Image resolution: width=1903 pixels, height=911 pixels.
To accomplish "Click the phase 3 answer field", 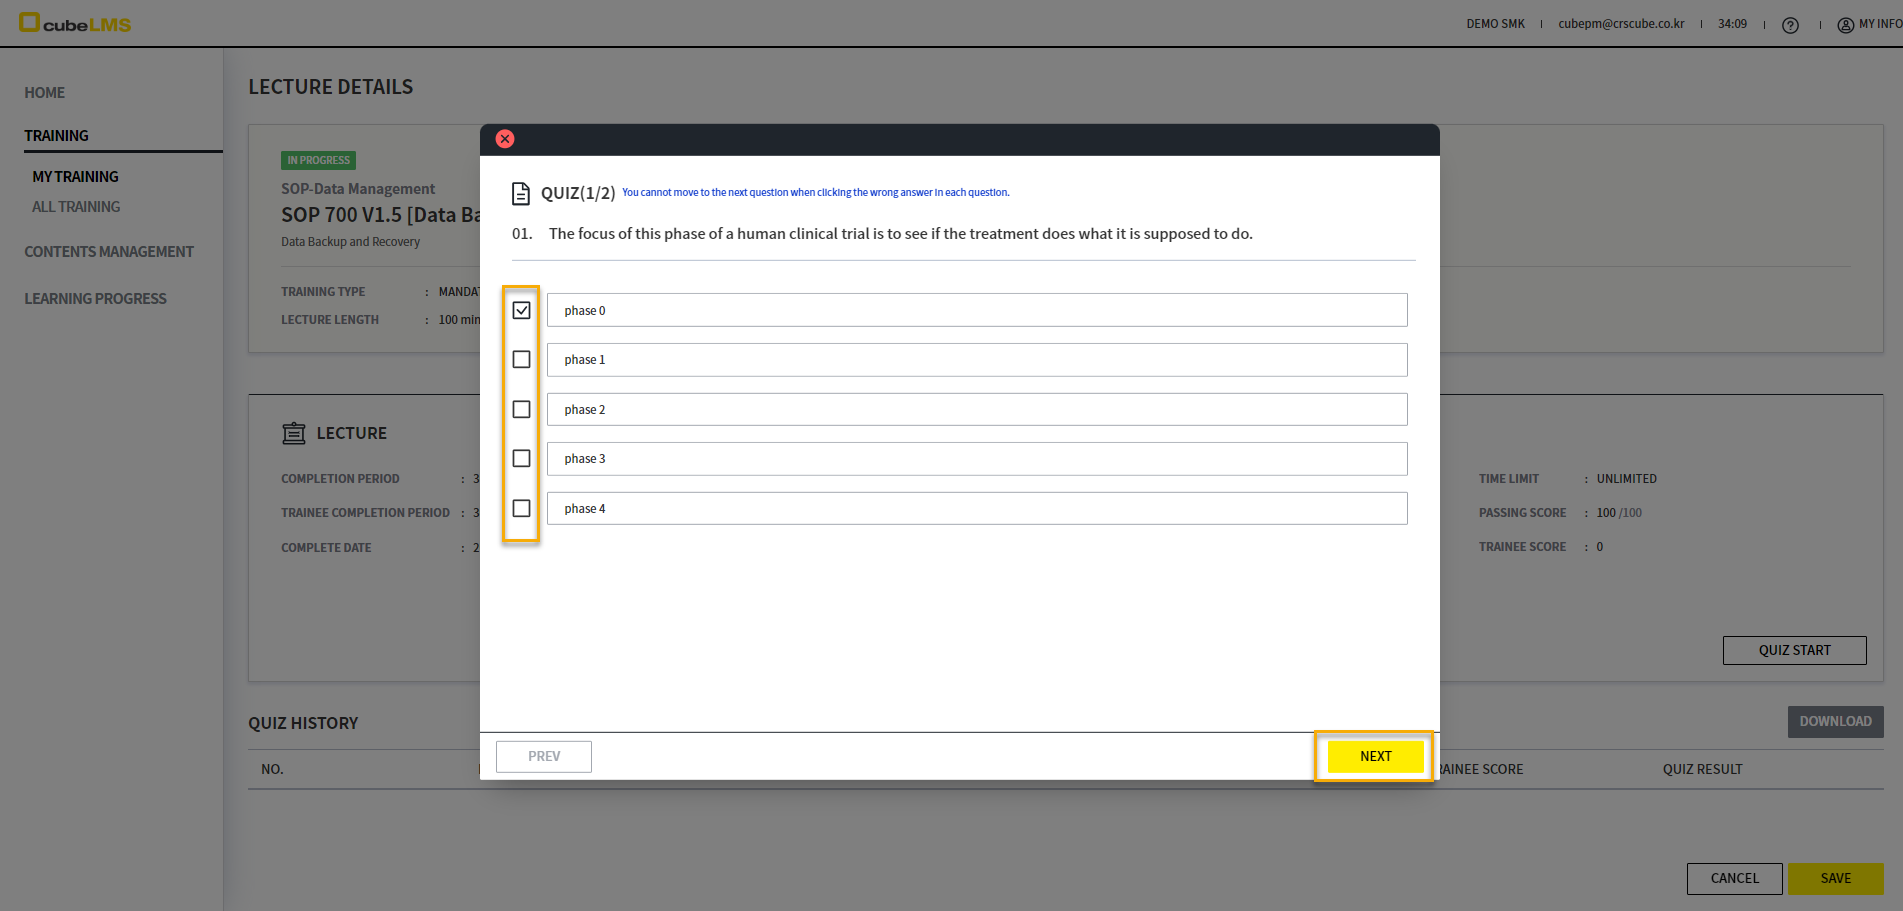I will click(x=977, y=459).
